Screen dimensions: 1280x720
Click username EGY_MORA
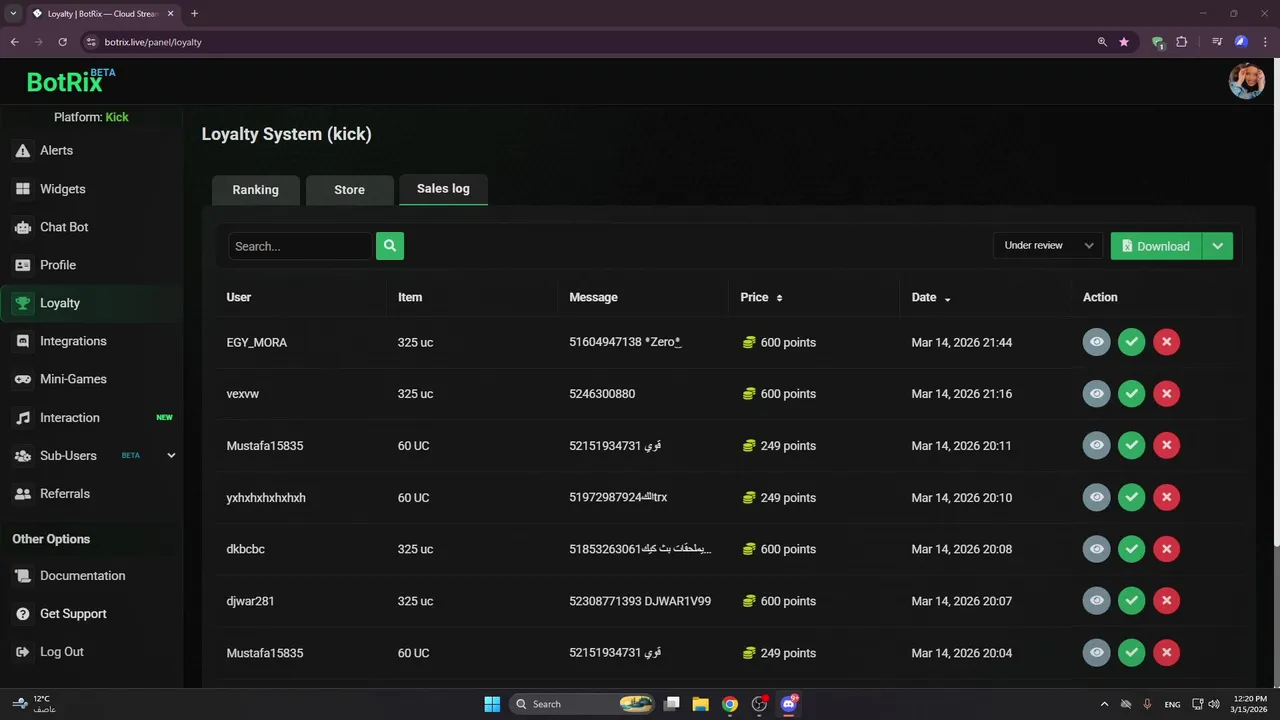(x=256, y=342)
